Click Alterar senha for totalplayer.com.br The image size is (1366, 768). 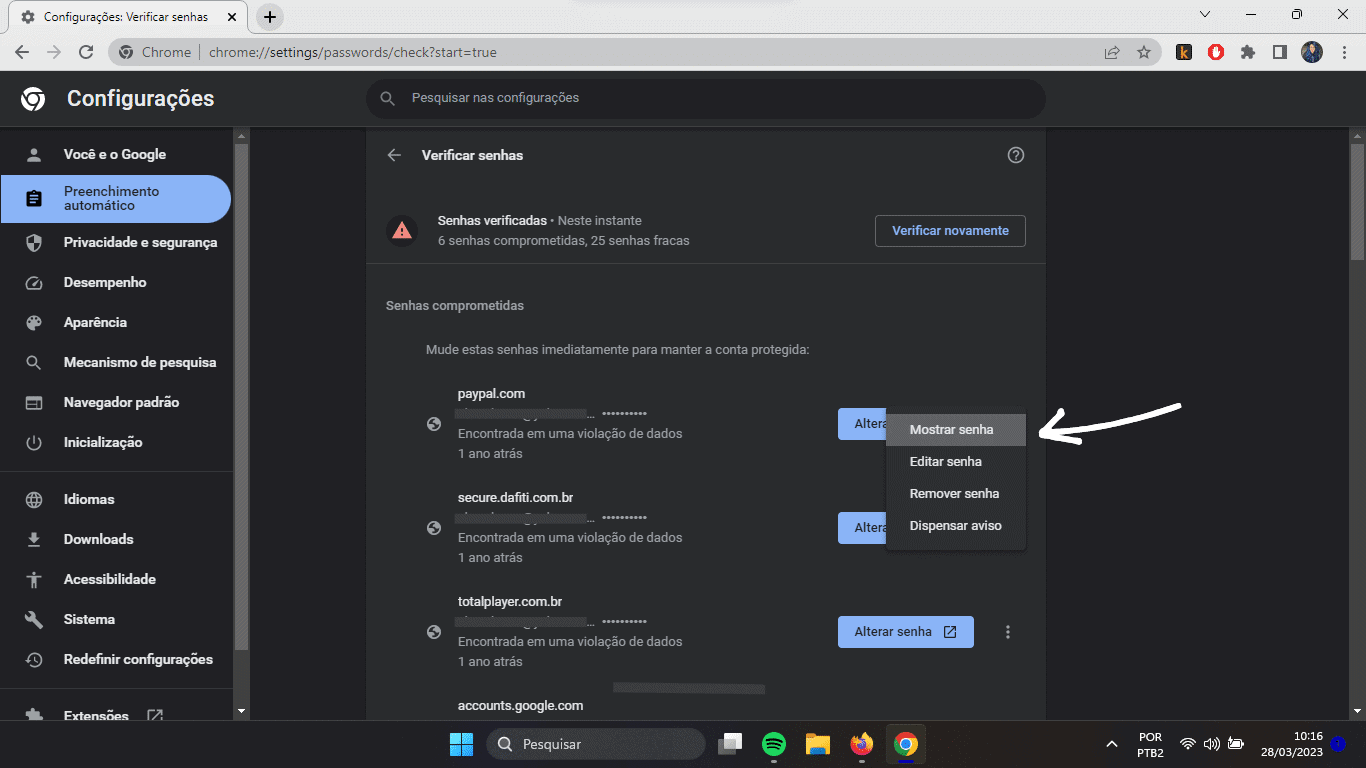click(905, 632)
